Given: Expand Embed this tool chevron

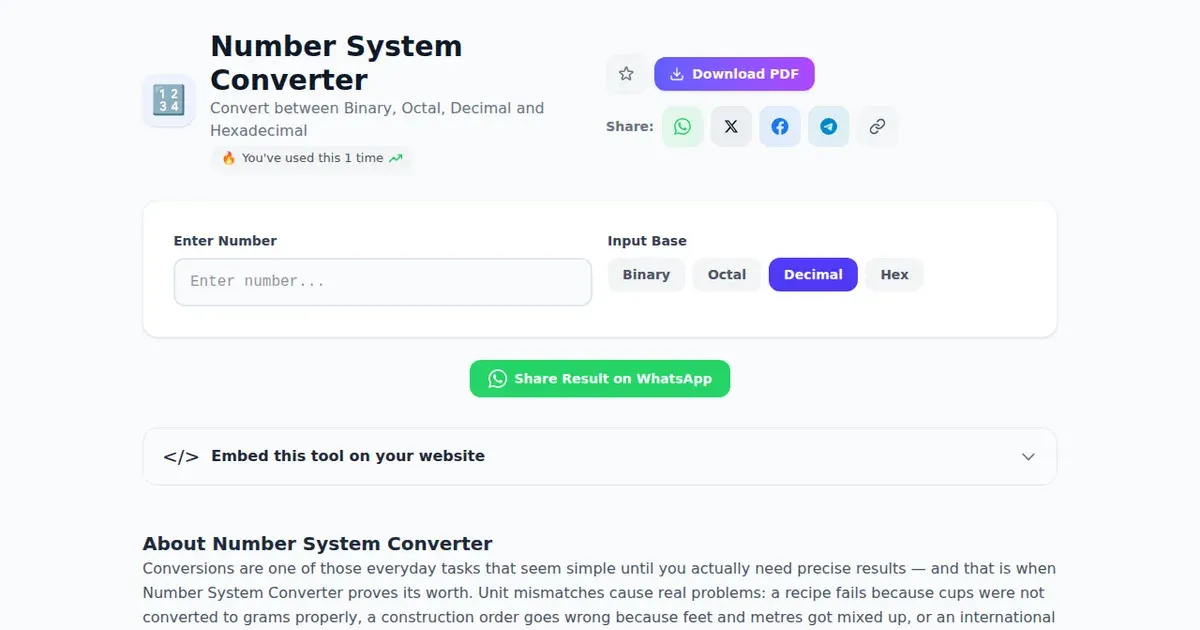Looking at the screenshot, I should [x=1028, y=457].
